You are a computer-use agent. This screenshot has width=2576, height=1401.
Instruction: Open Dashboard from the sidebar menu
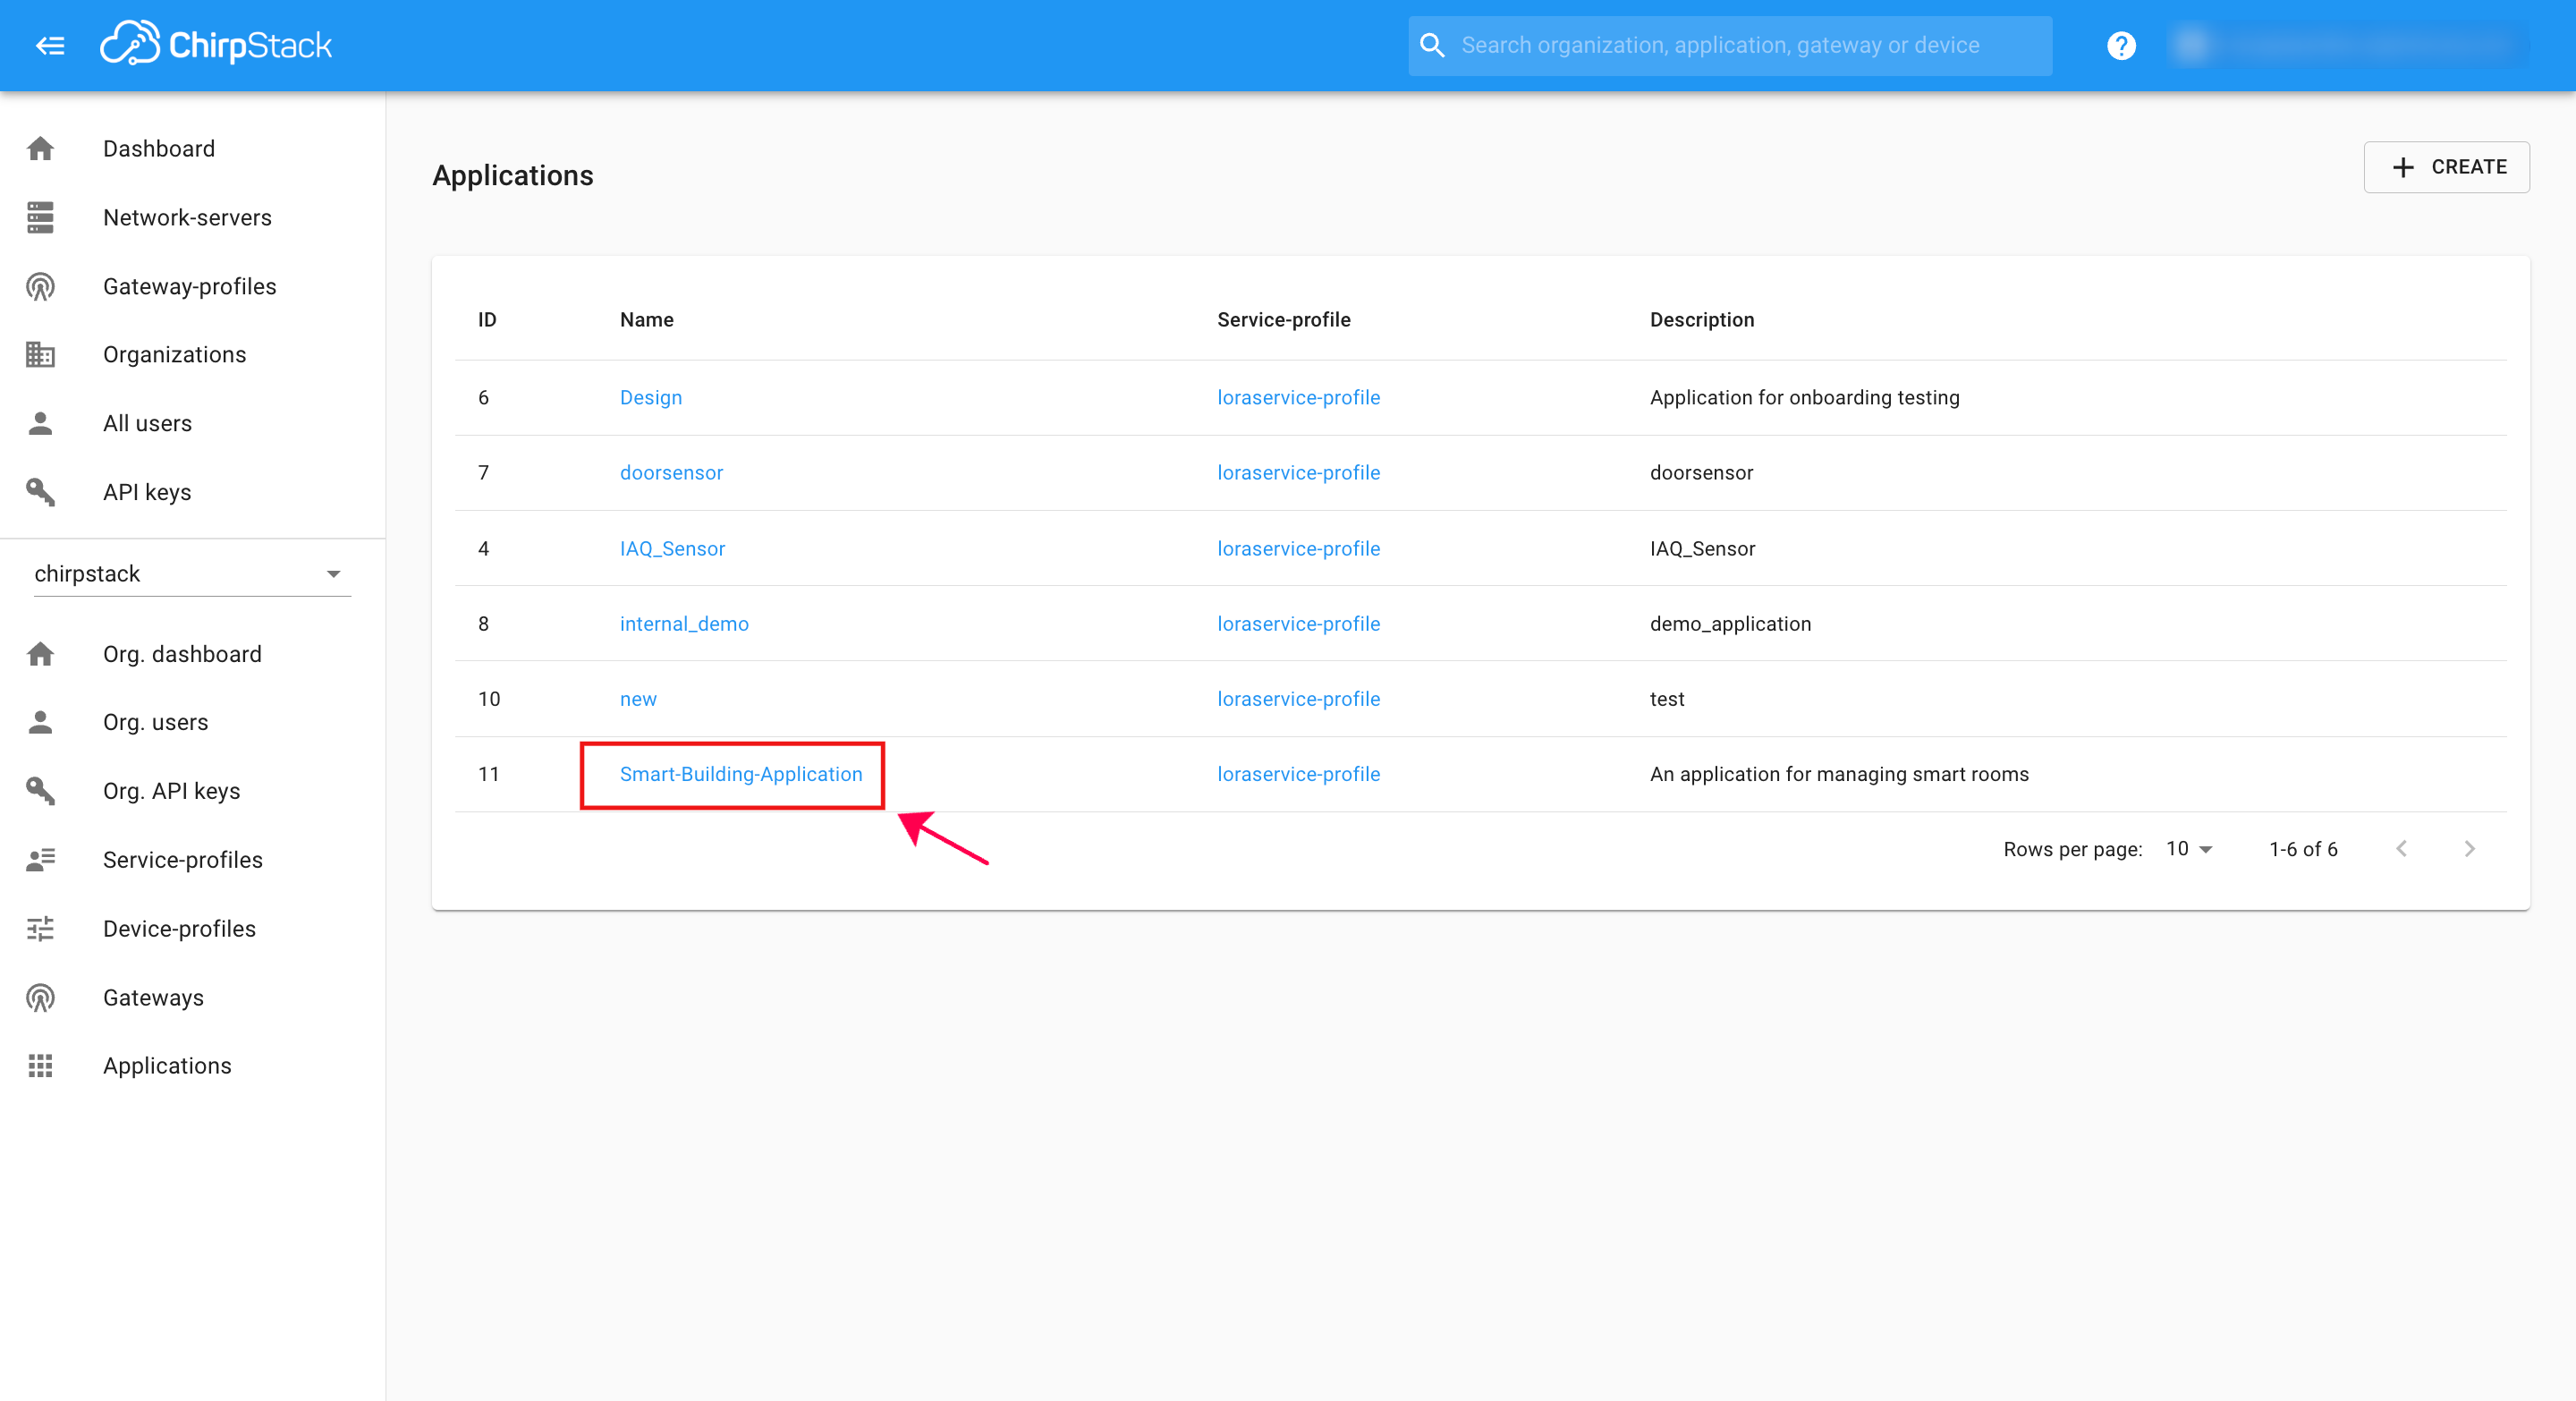pos(158,148)
